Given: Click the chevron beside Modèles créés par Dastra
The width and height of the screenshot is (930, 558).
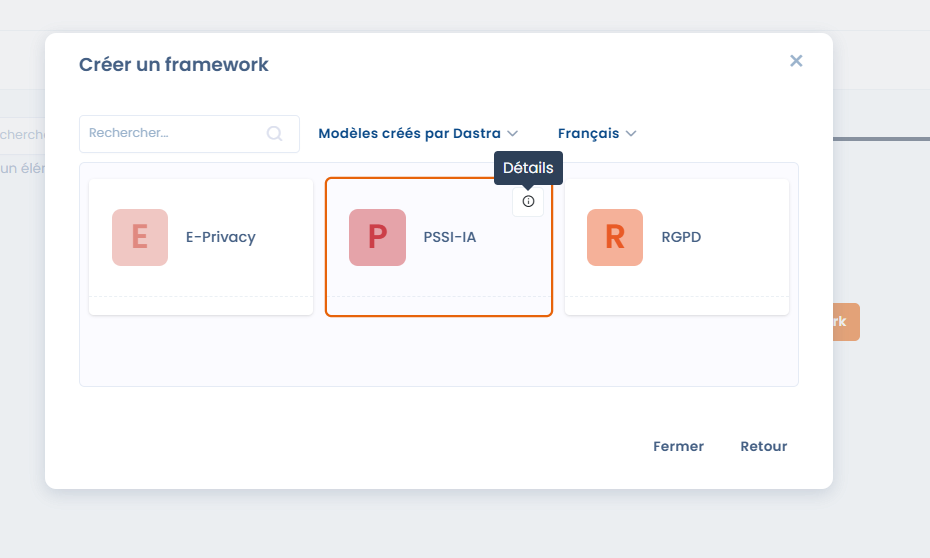Looking at the screenshot, I should (512, 133).
